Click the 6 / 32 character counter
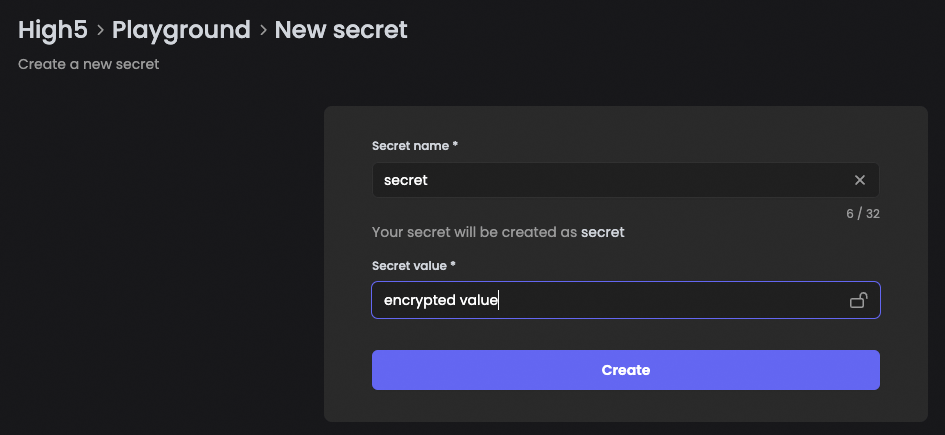This screenshot has height=435, width=945. point(860,213)
